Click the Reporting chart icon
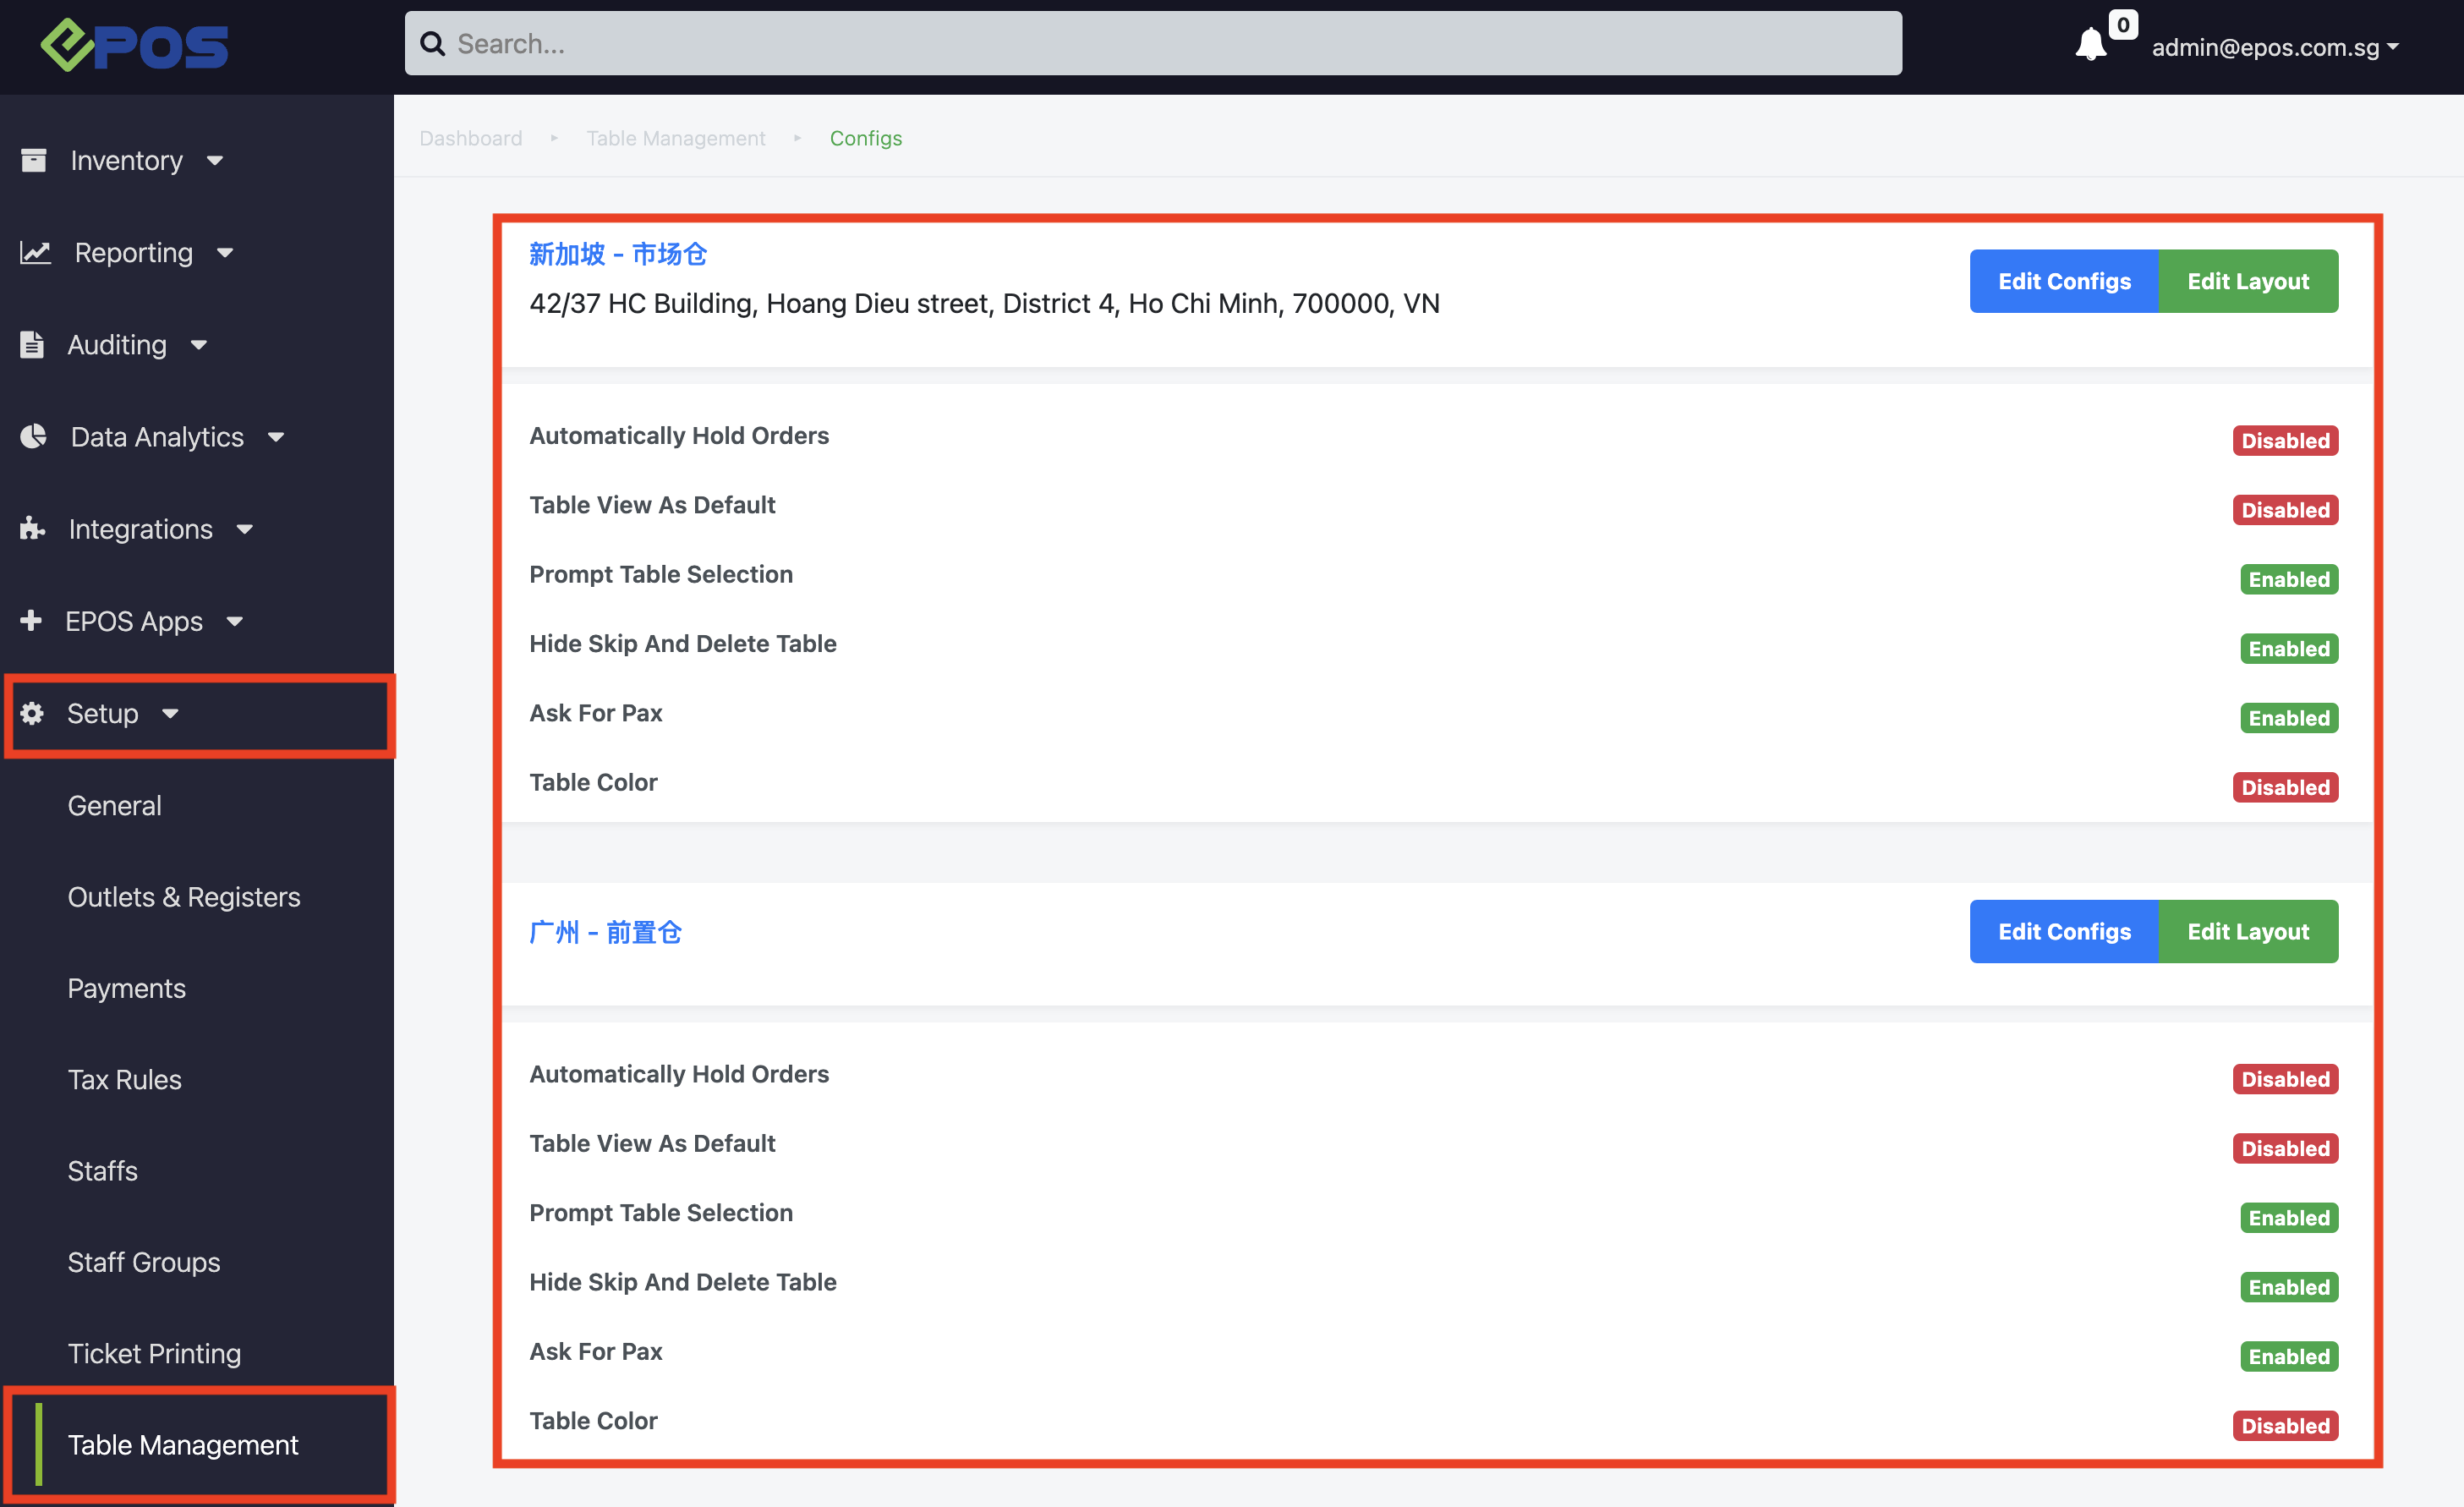Screen dimensions: 2464x1507 pos(36,252)
